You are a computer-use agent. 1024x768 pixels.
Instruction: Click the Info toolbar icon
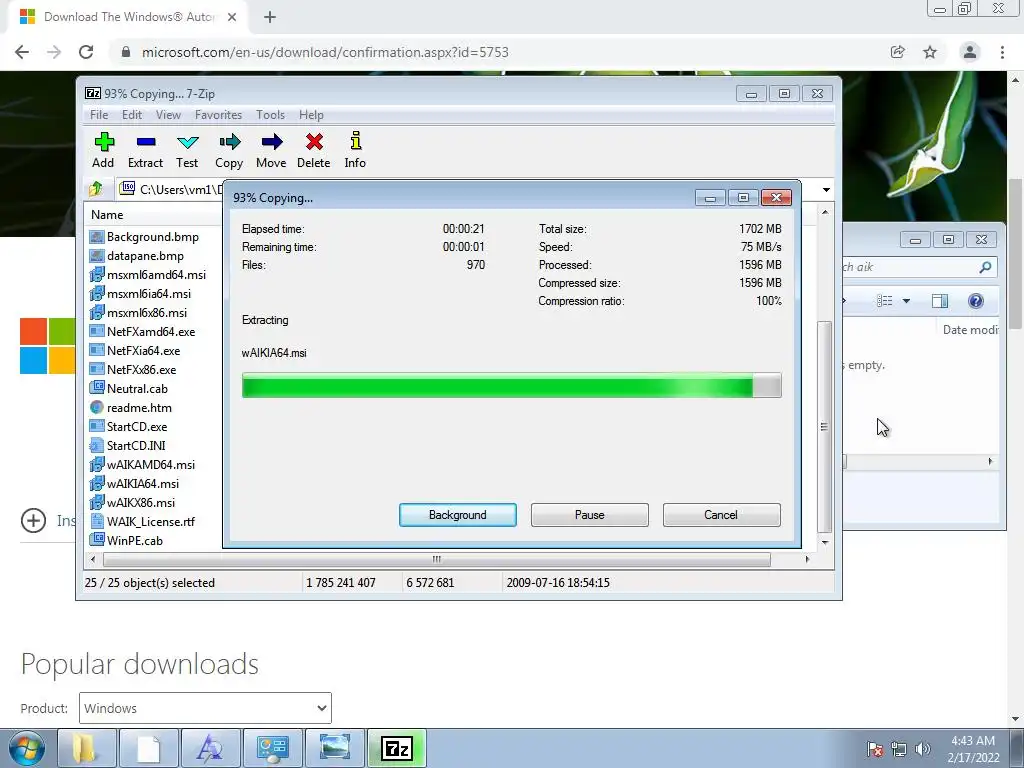tap(355, 150)
